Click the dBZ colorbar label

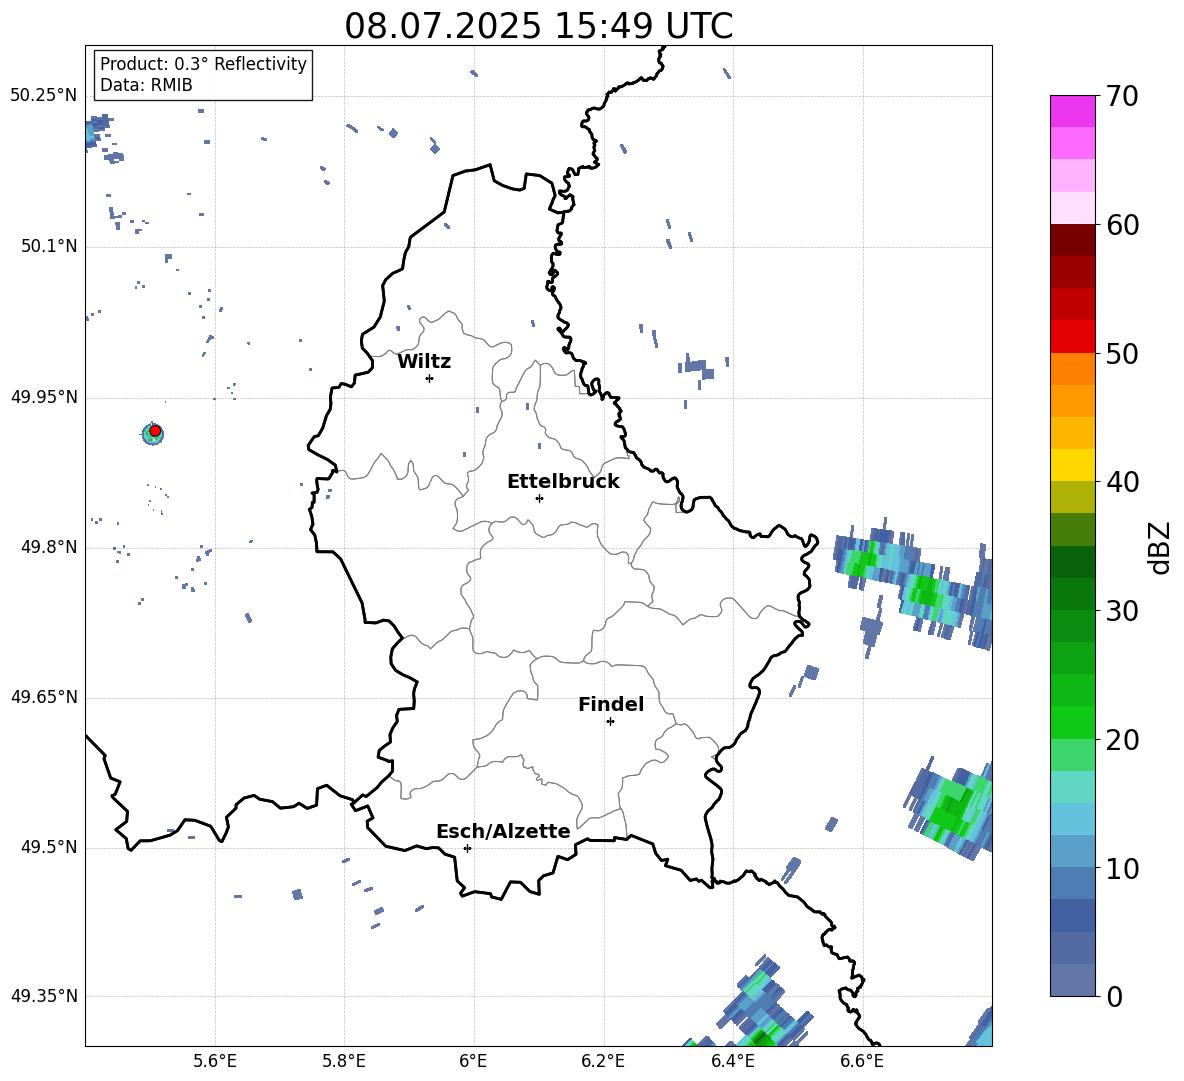click(x=1161, y=547)
